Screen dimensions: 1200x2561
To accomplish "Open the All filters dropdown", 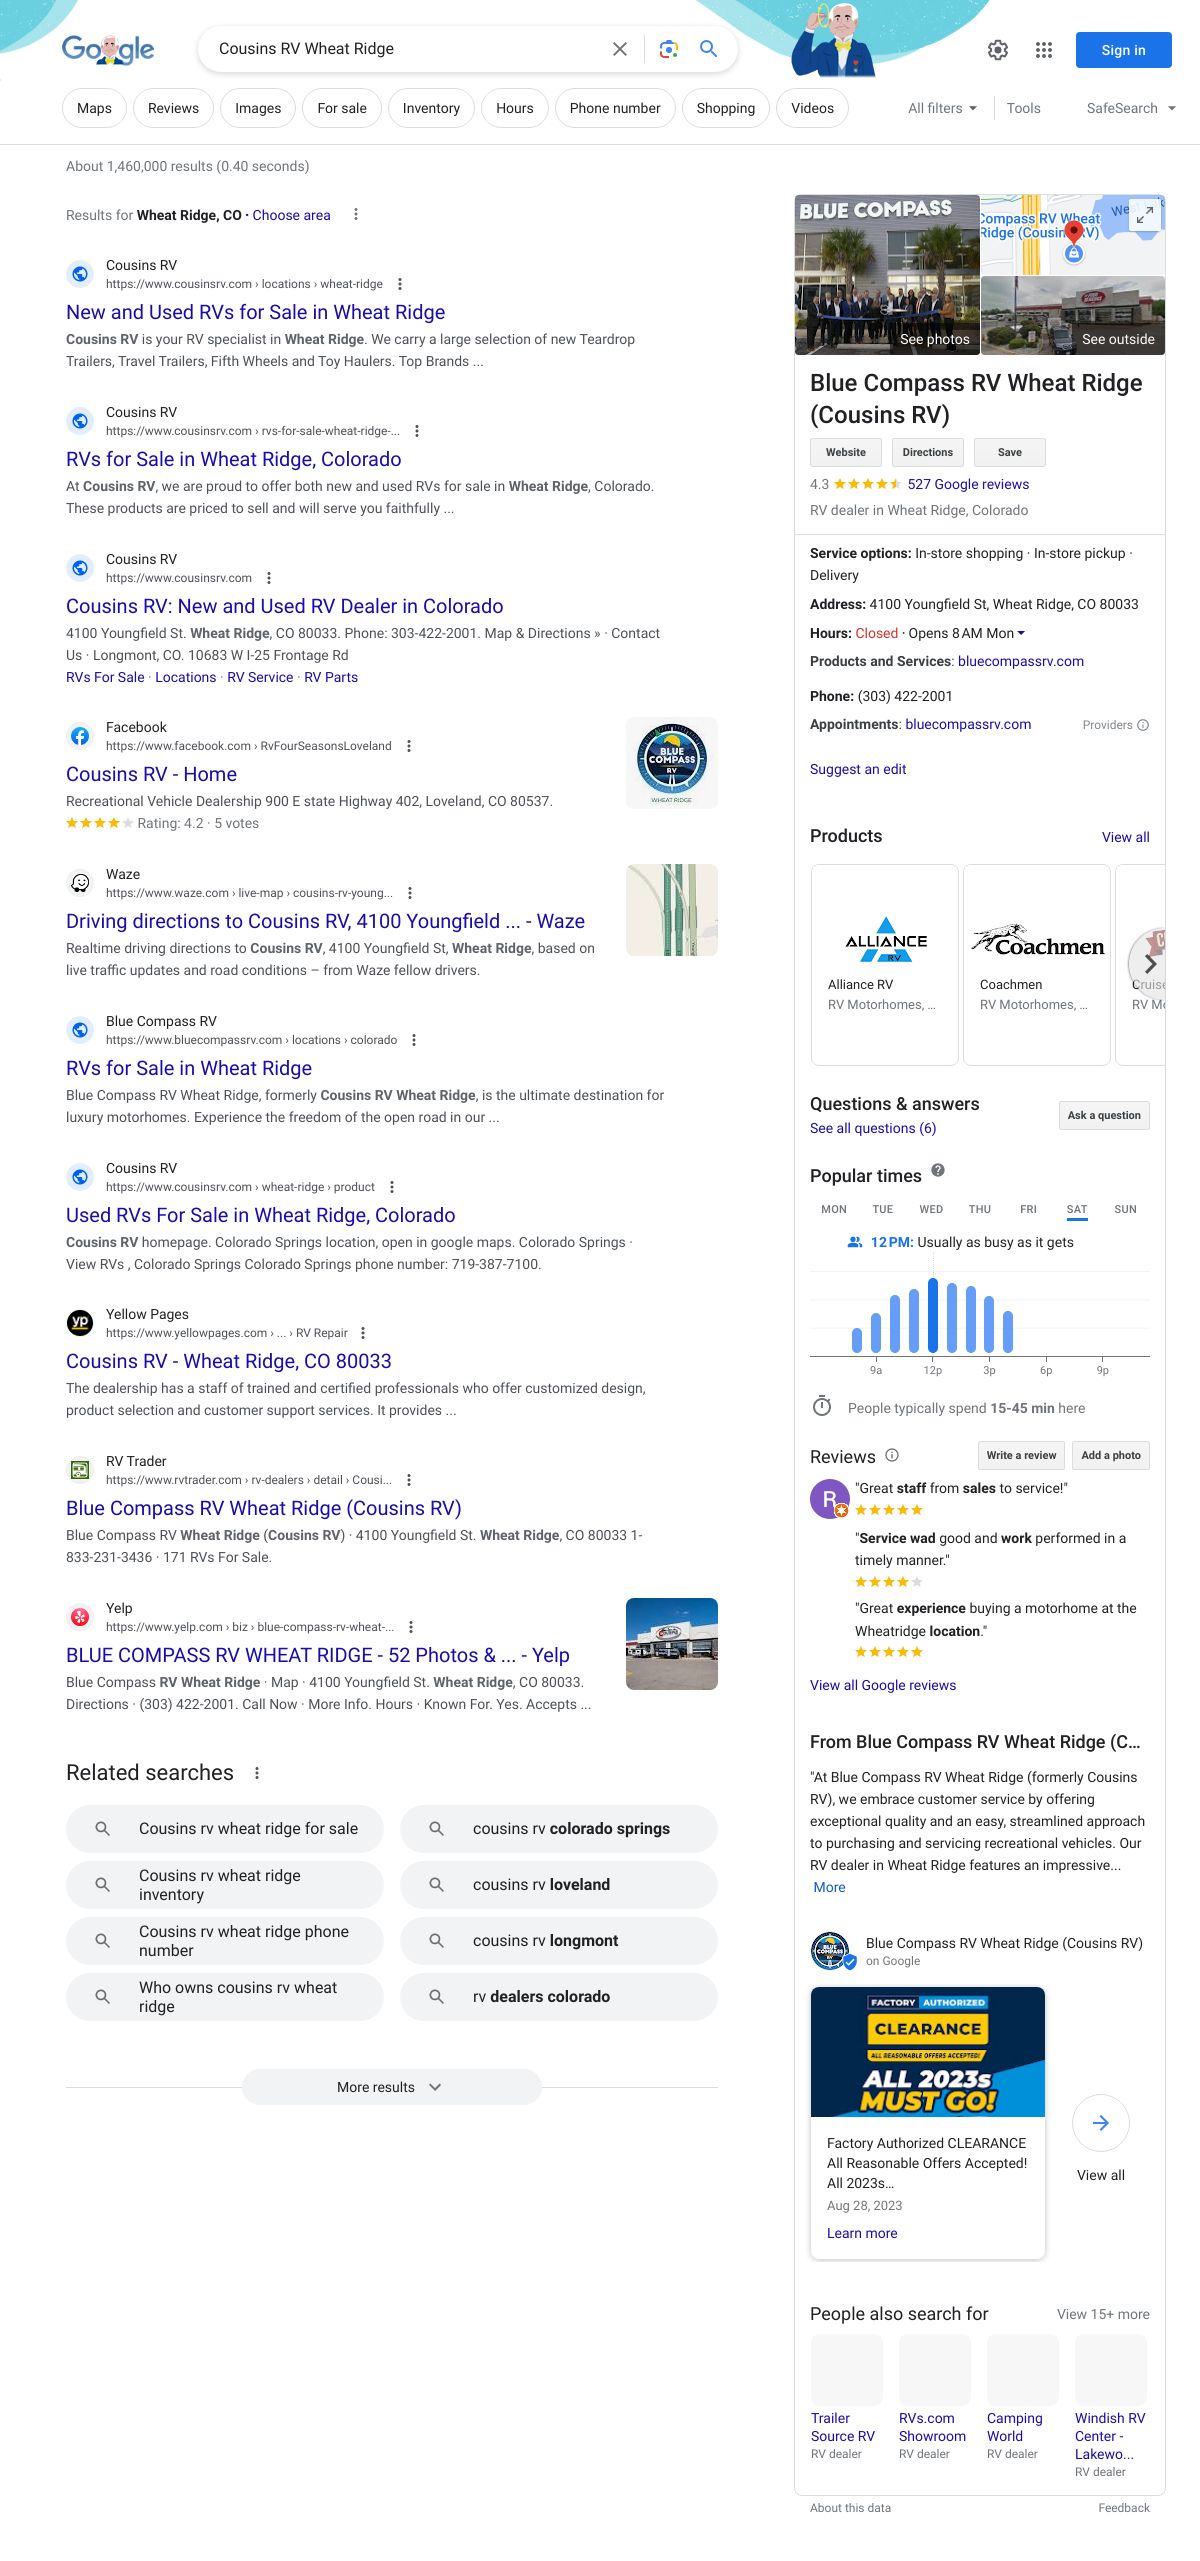I will tap(942, 108).
